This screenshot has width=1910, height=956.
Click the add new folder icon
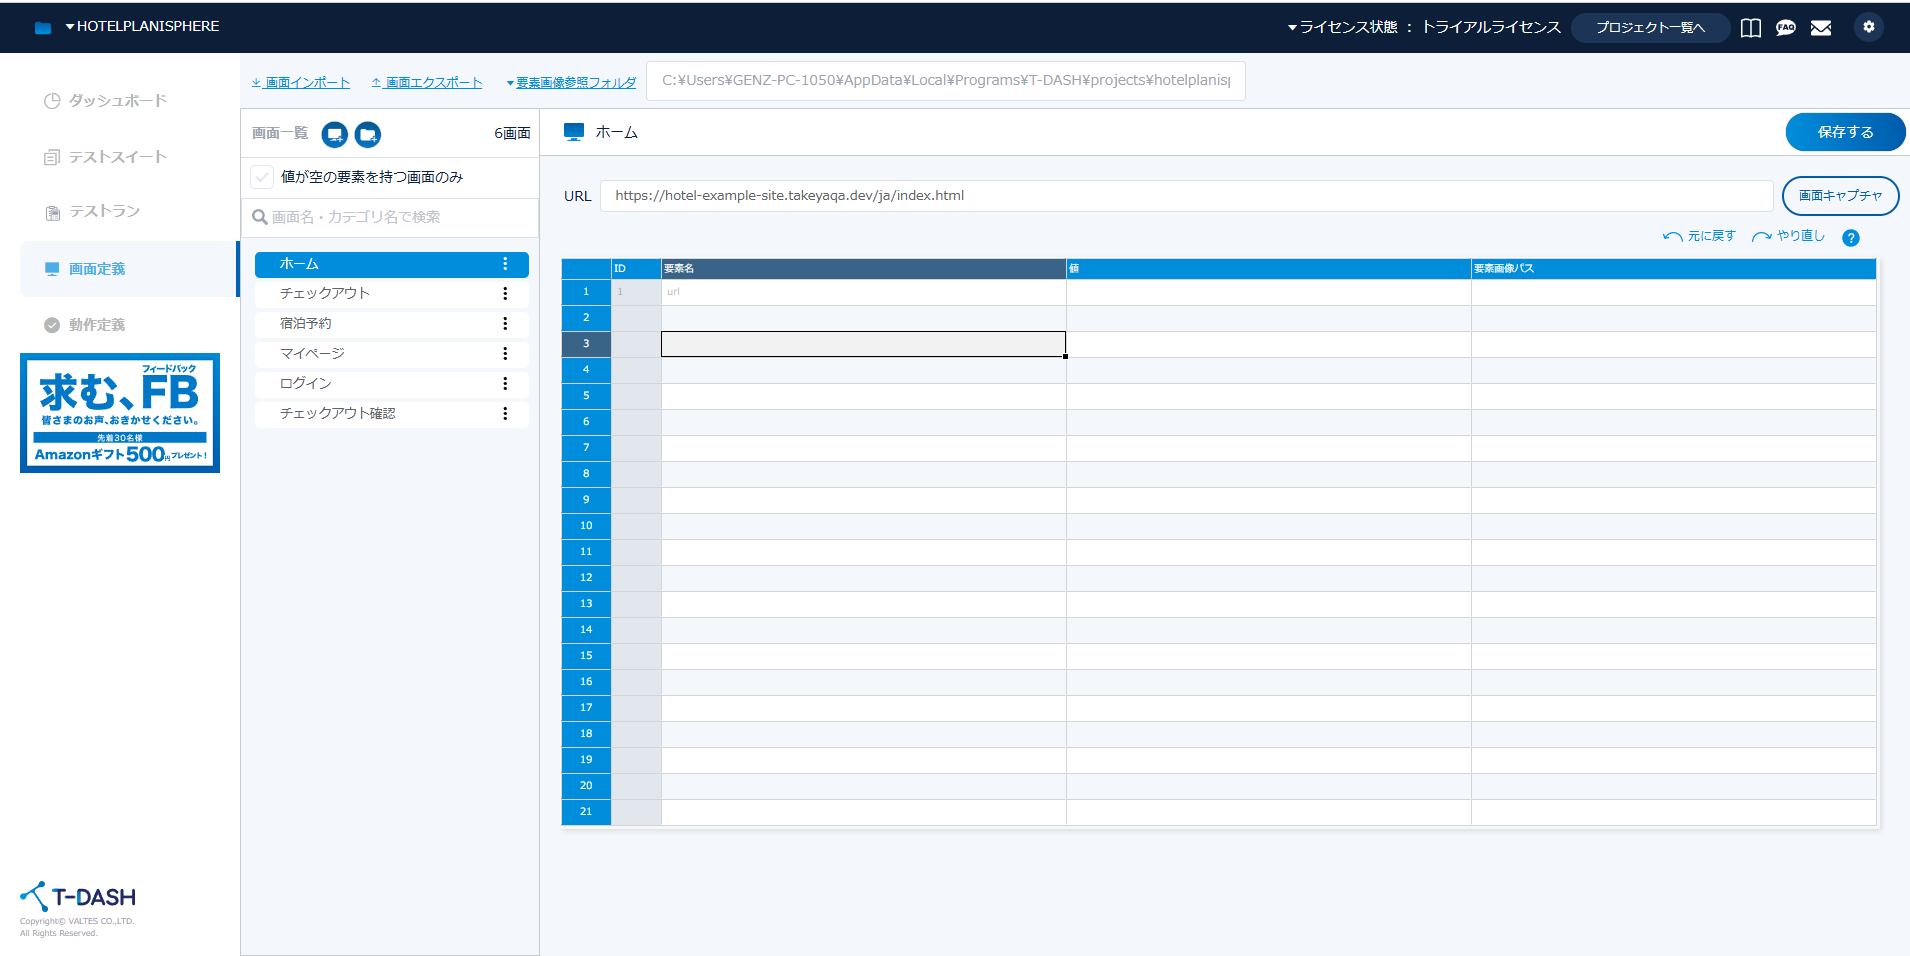368,134
